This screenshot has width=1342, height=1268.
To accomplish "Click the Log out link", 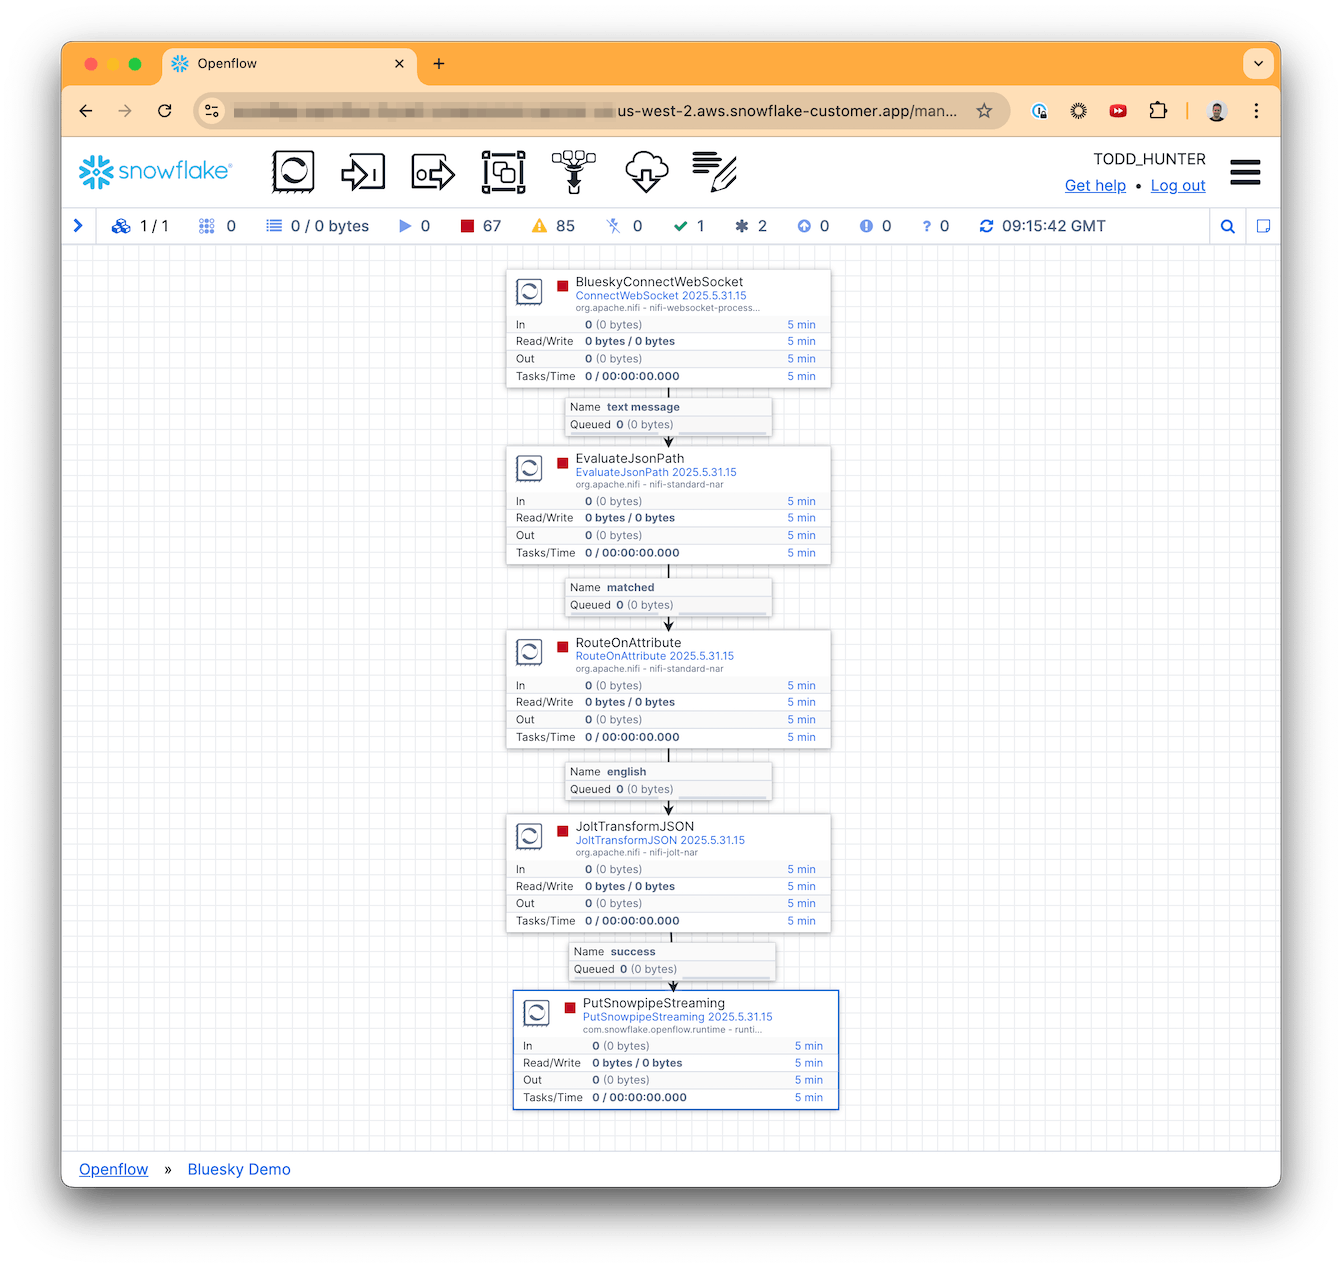I will pyautogui.click(x=1178, y=185).
